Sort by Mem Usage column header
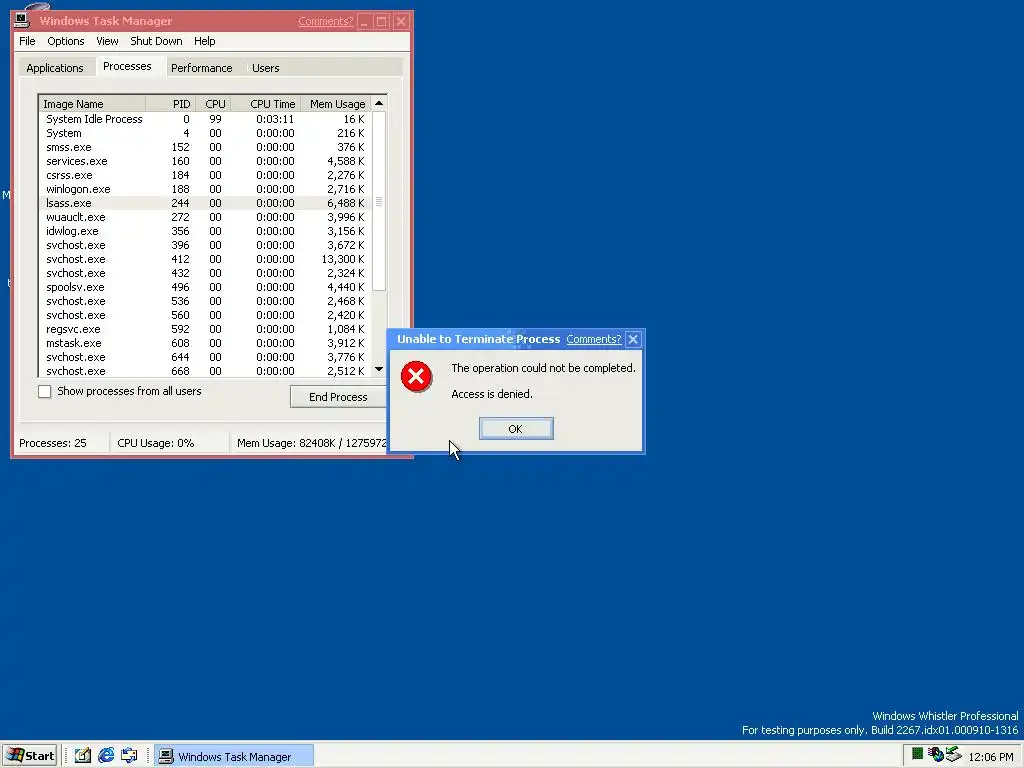The height and width of the screenshot is (768, 1024). 336,104
